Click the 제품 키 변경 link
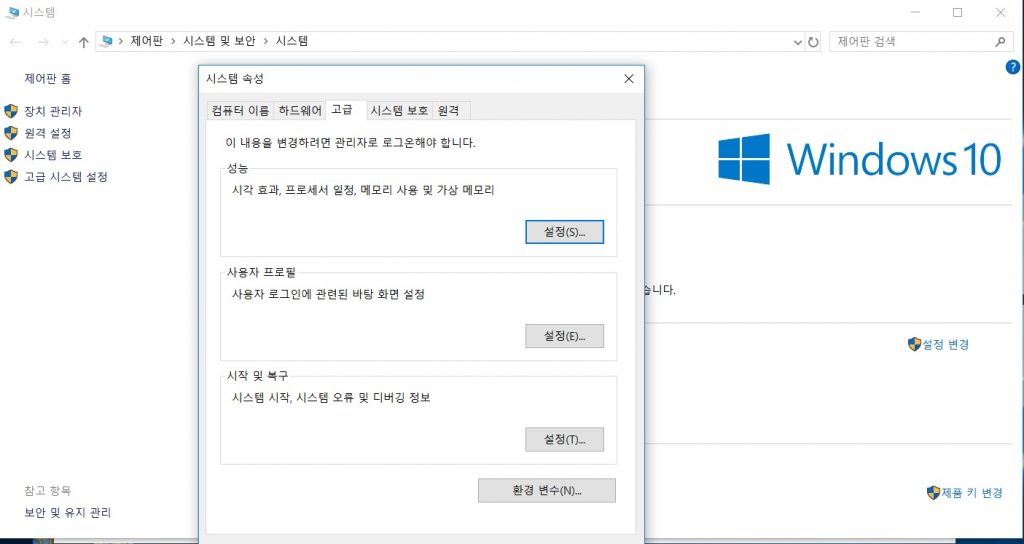Image resolution: width=1024 pixels, height=544 pixels. (x=972, y=493)
